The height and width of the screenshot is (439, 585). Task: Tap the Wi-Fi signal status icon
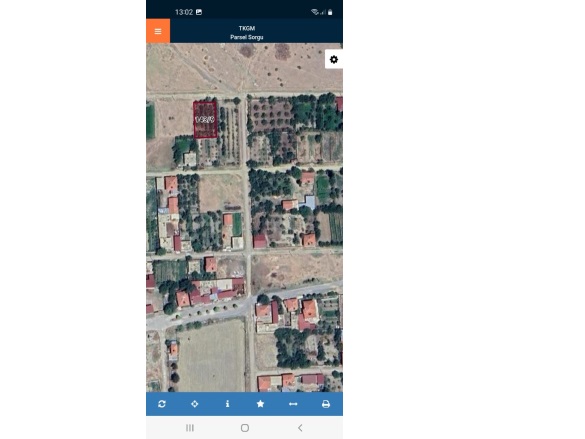(315, 12)
